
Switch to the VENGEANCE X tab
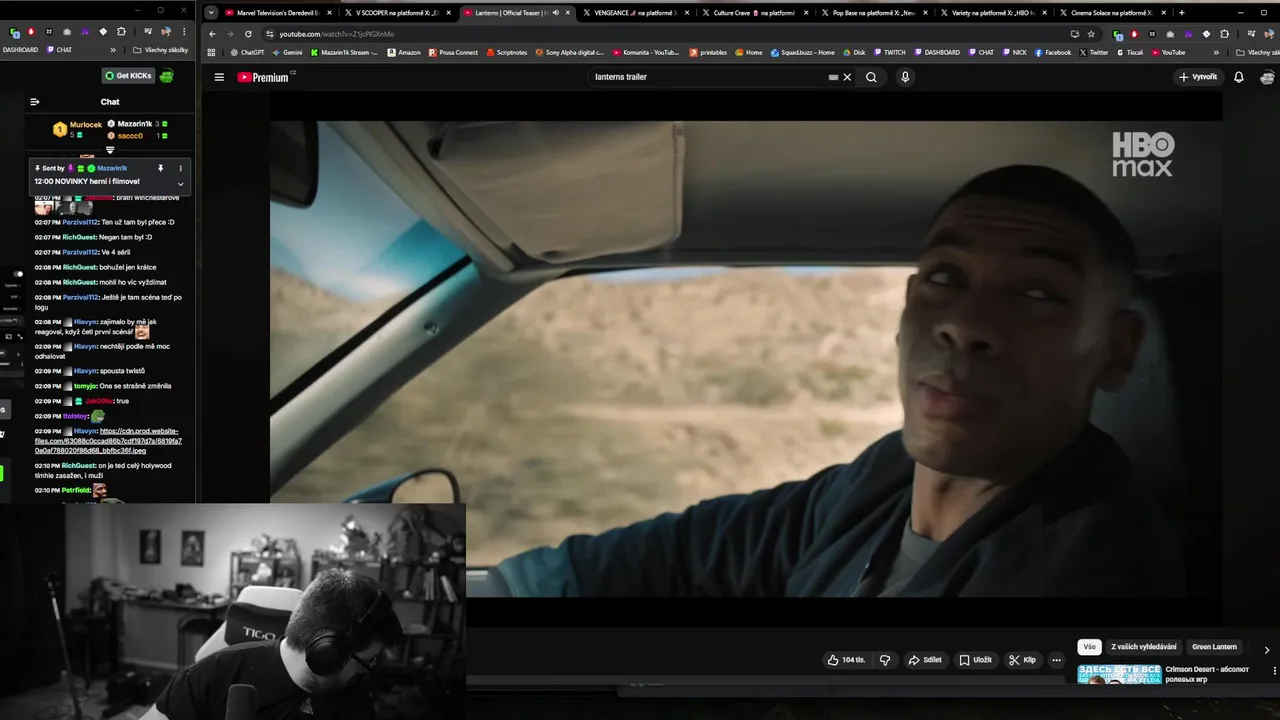click(x=634, y=13)
